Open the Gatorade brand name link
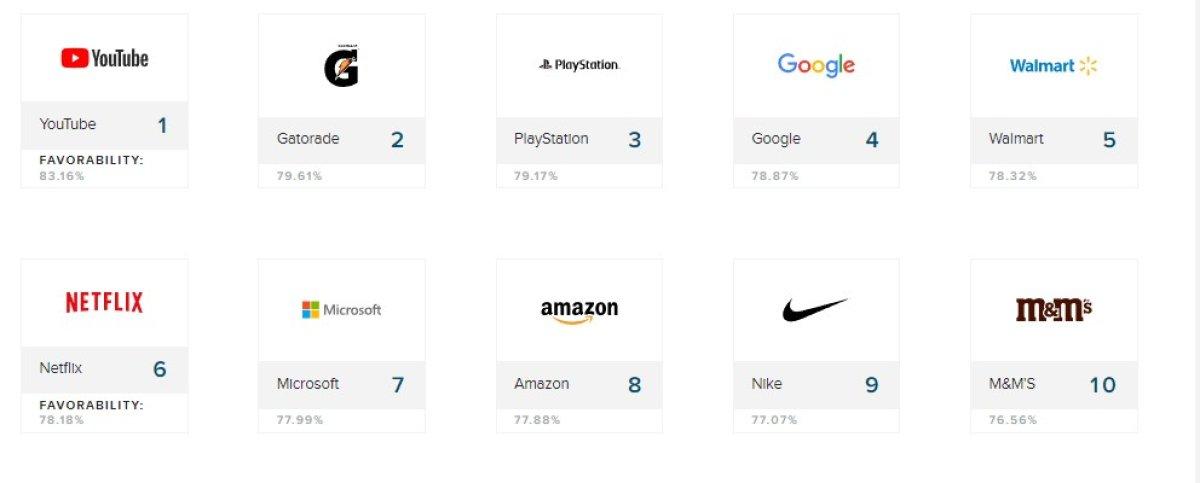Viewport: 1200px width, 483px height. click(308, 139)
